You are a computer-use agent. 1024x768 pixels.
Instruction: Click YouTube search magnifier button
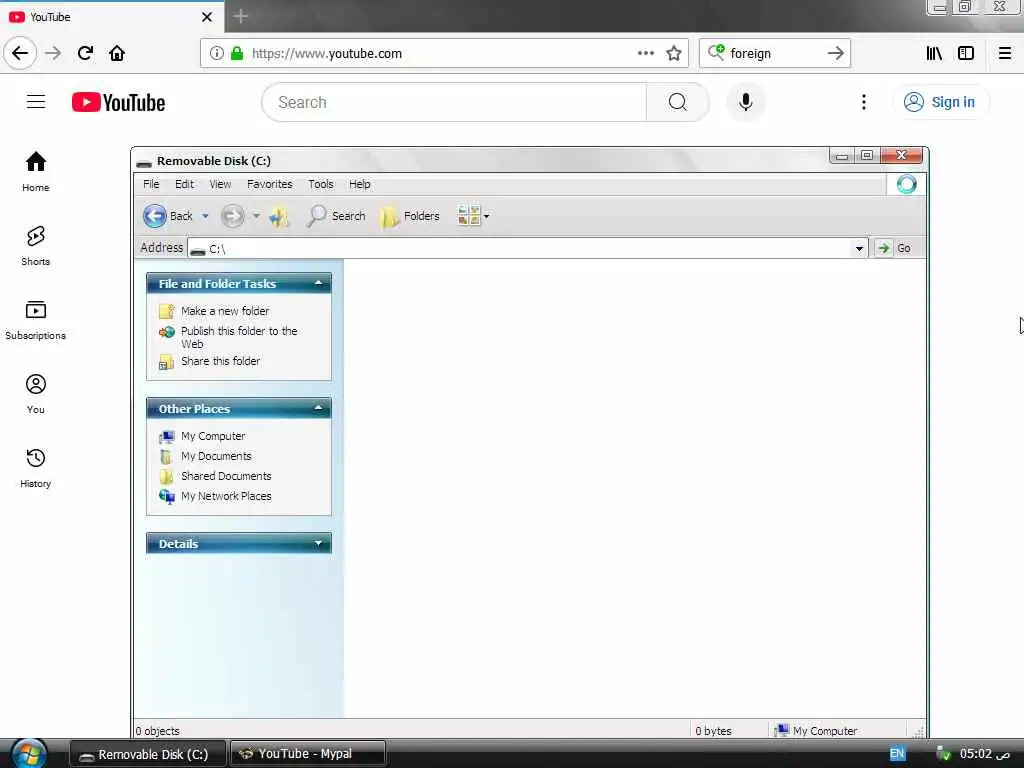click(677, 102)
